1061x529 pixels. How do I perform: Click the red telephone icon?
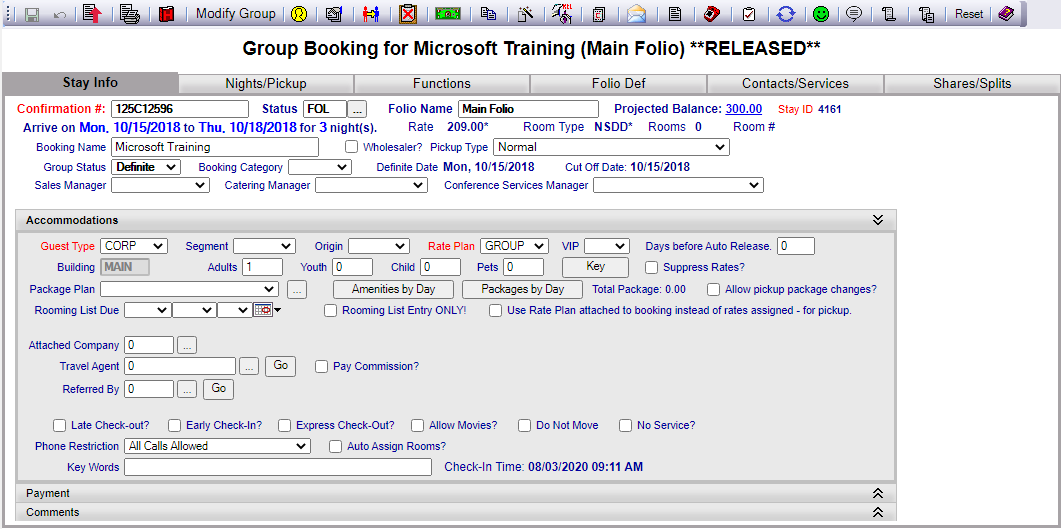tap(711, 14)
